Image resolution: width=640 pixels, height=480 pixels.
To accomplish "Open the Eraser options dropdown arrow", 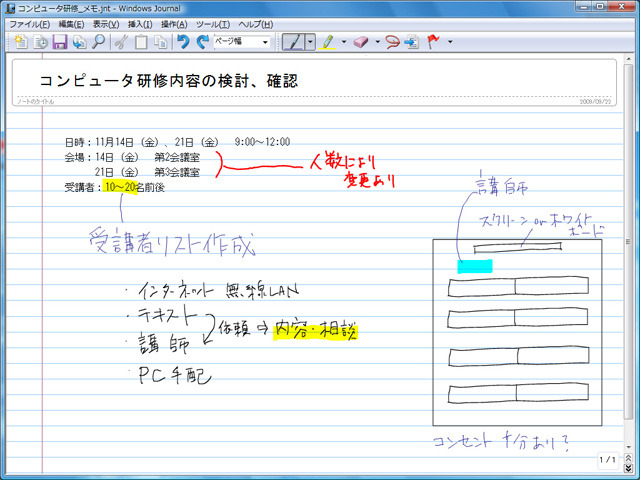I will pos(377,42).
